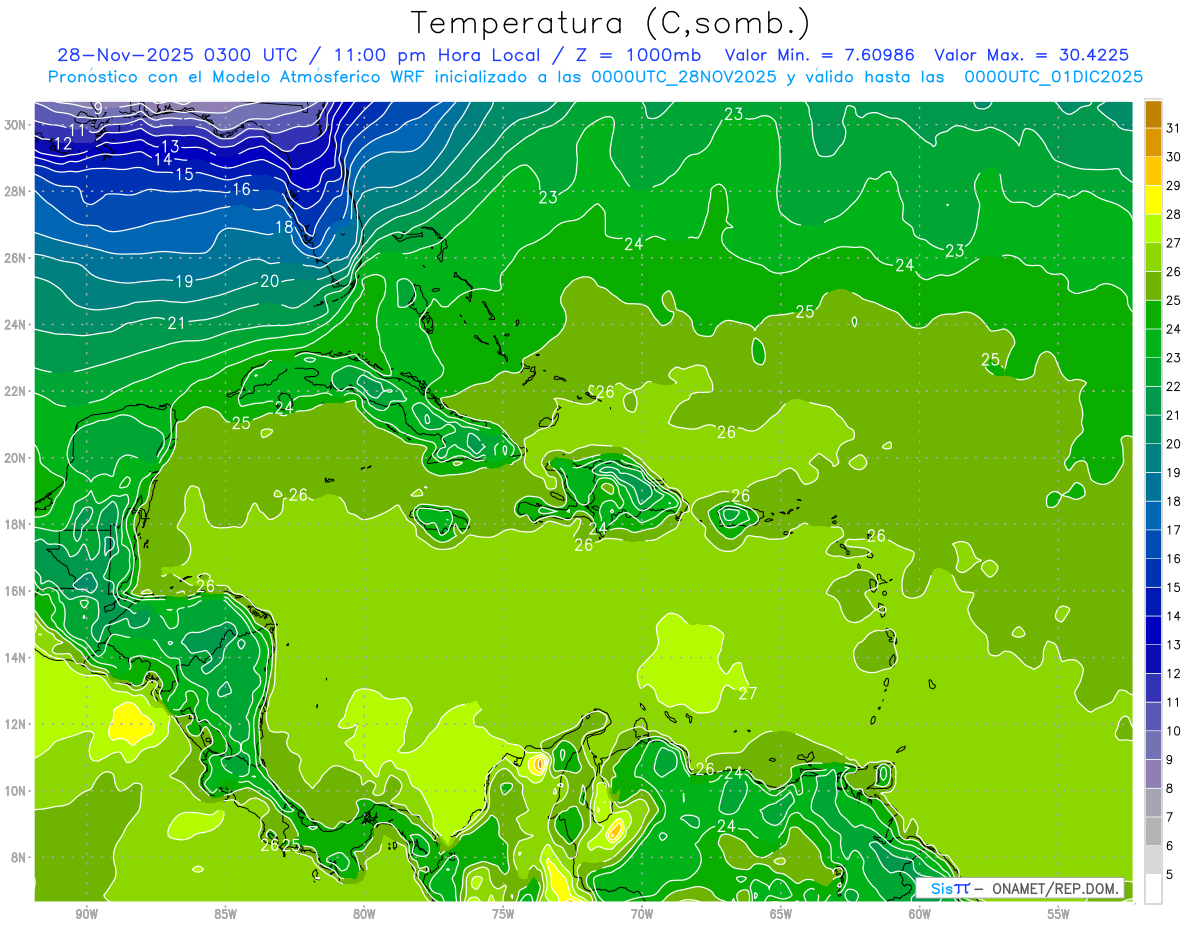Image resolution: width=1200 pixels, height=927 pixels.
Task: Click the '14N' latitude axis label
Action: (x=16, y=657)
